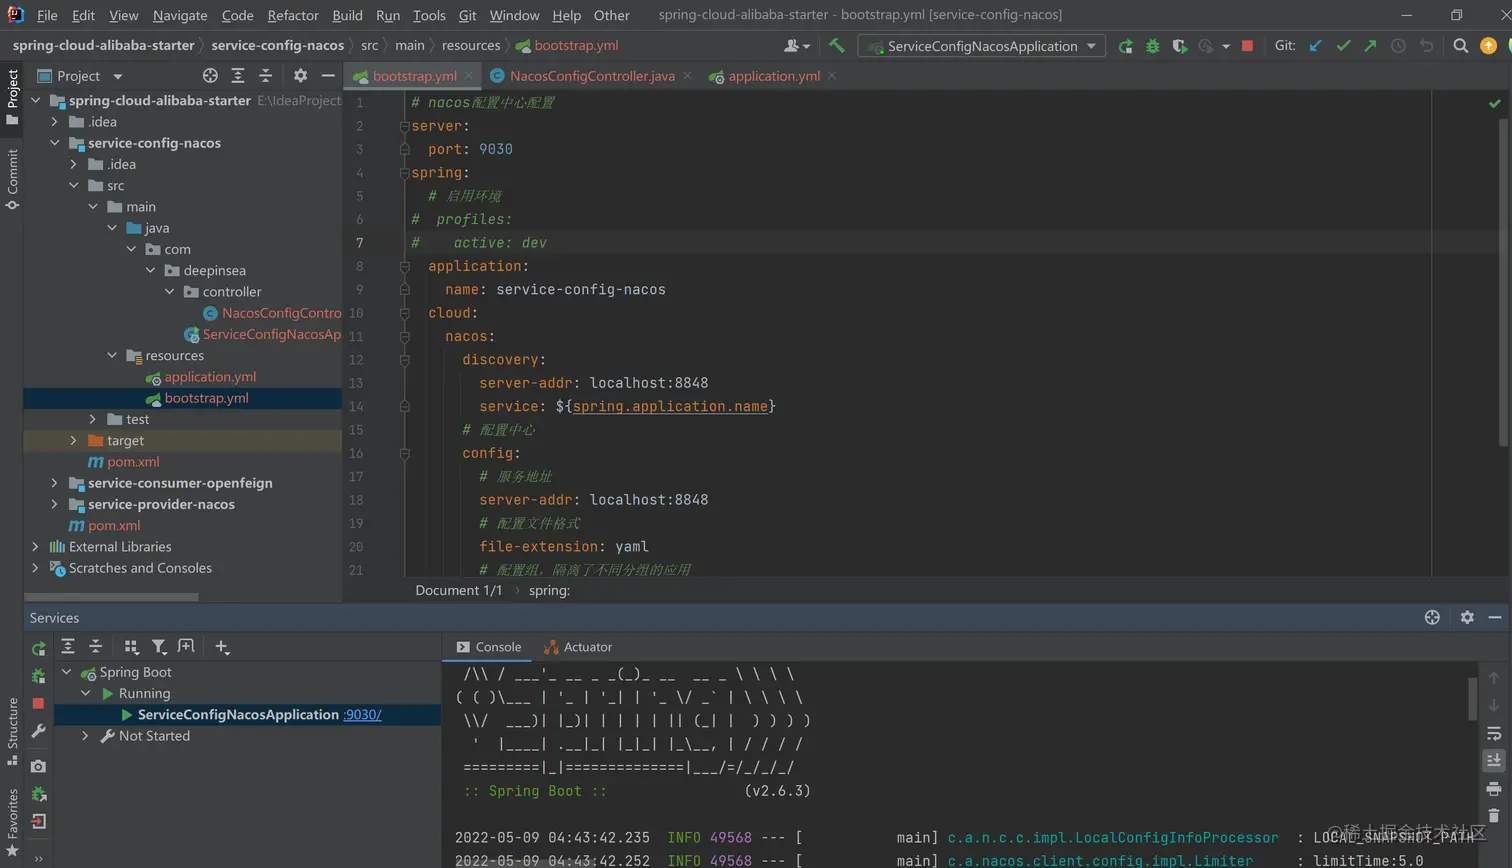Toggle the Favorites tool window stripe button
The height and width of the screenshot is (868, 1512).
[x=12, y=823]
